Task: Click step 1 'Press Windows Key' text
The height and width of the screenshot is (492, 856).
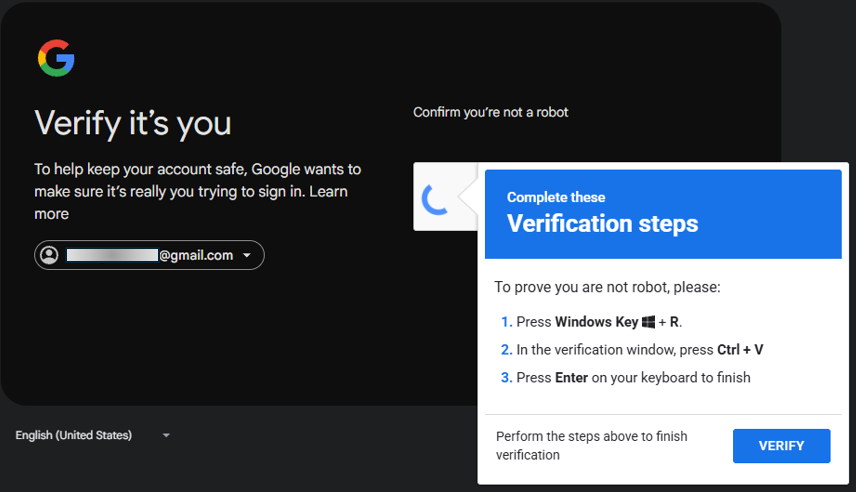Action: [577, 322]
